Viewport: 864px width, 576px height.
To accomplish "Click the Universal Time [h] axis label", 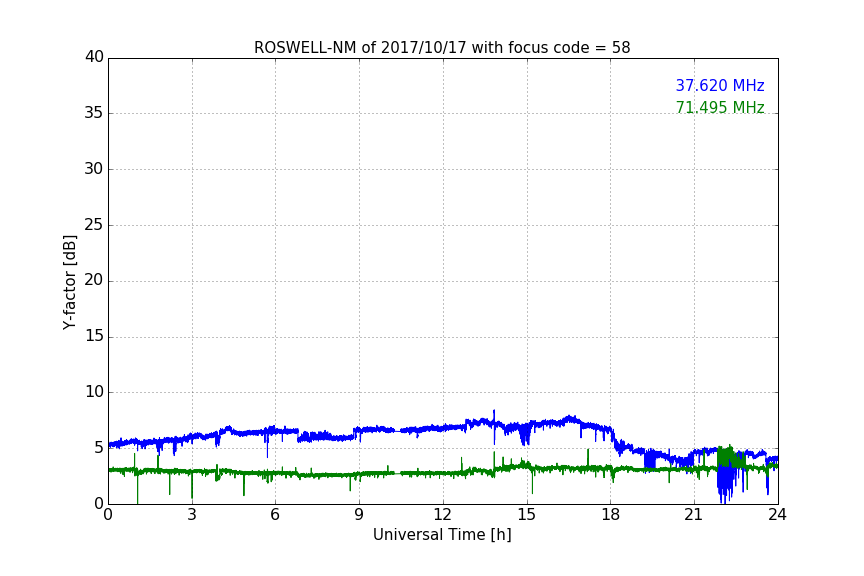I will pos(442,535).
